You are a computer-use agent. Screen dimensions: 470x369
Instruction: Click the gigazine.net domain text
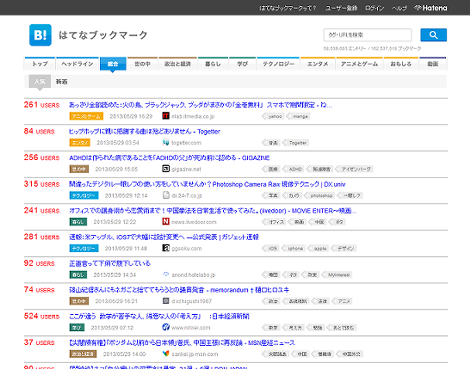[x=186, y=169]
